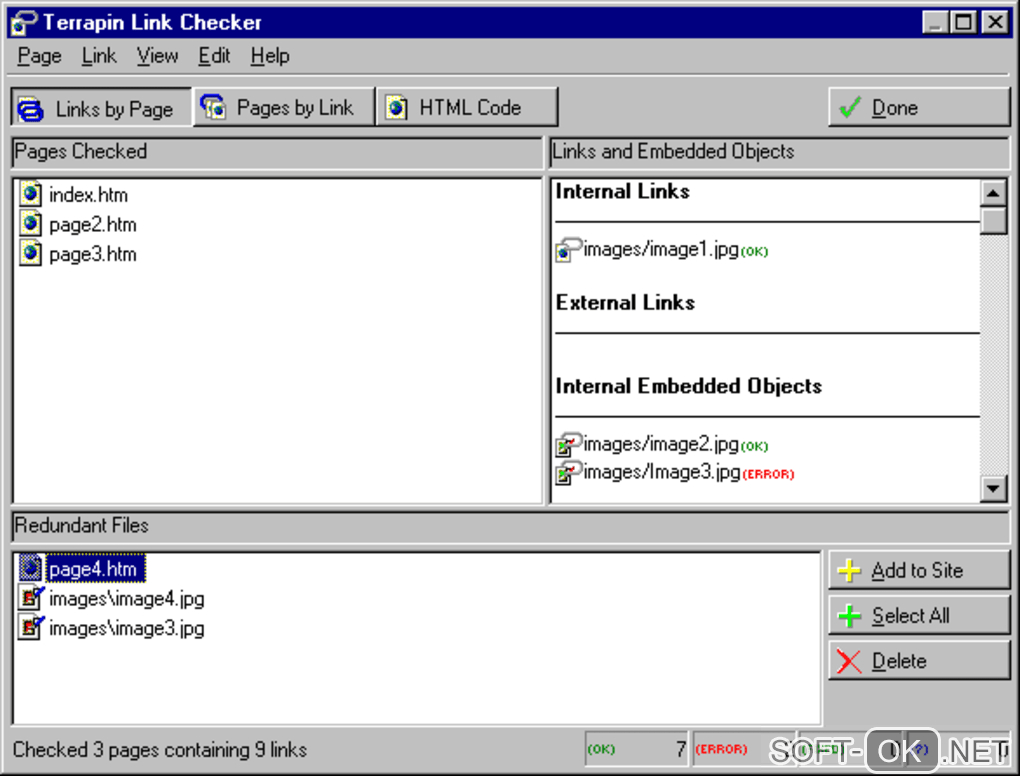This screenshot has height=776, width=1020.
Task: Click the Done button
Action: pos(919,107)
